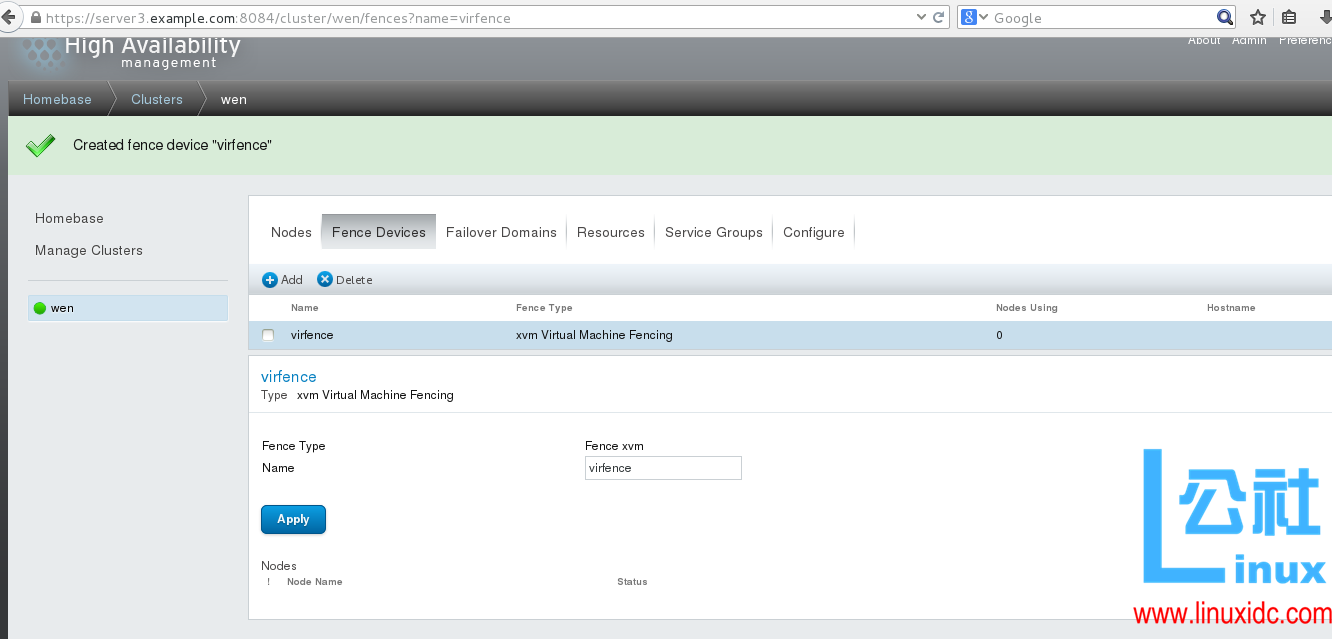
Task: Click the browser back navigation arrow
Action: tap(11, 17)
